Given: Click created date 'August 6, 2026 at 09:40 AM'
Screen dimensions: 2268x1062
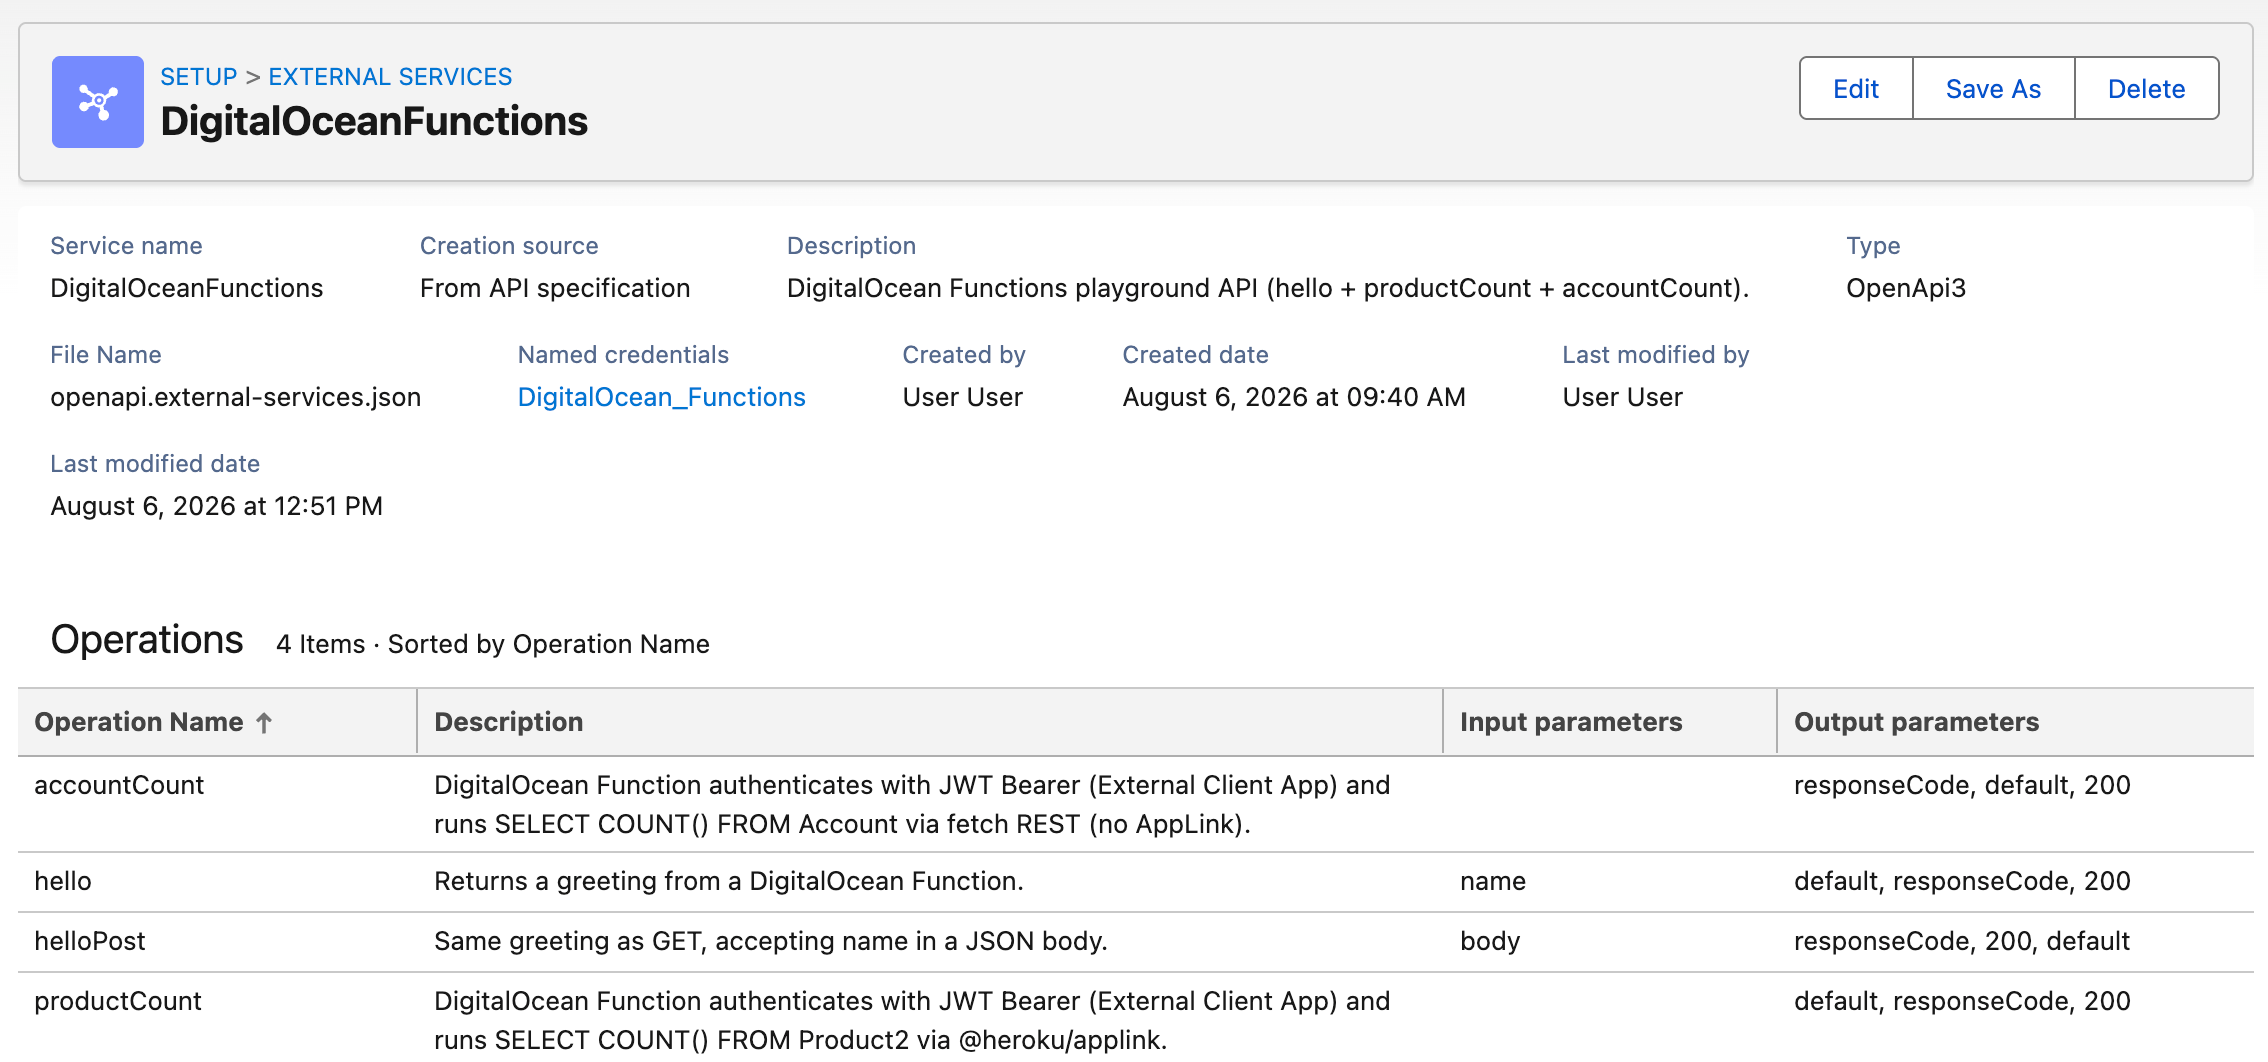Looking at the screenshot, I should click(x=1294, y=397).
